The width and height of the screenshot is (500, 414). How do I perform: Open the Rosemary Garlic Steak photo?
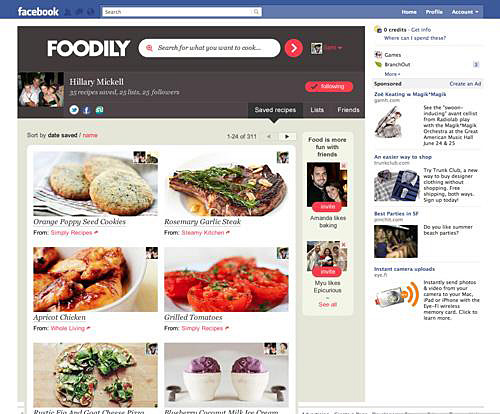[x=226, y=184]
